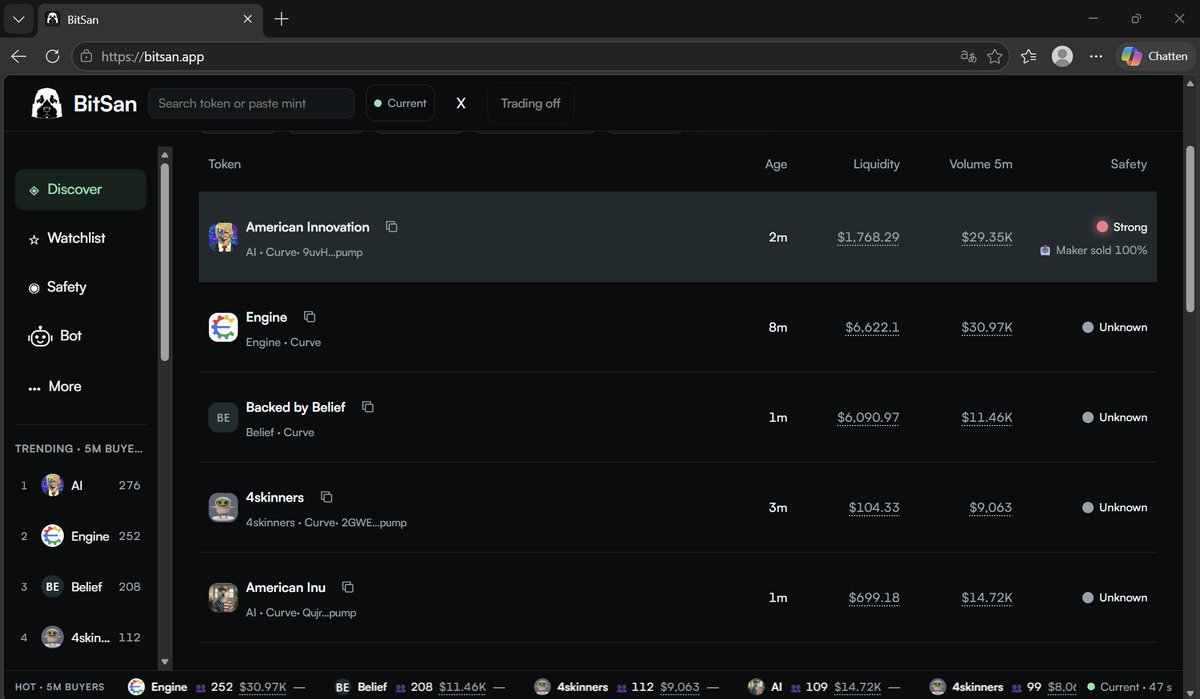This screenshot has height=699, width=1200.
Task: Click the American Innovation token avatar
Action: click(x=223, y=237)
